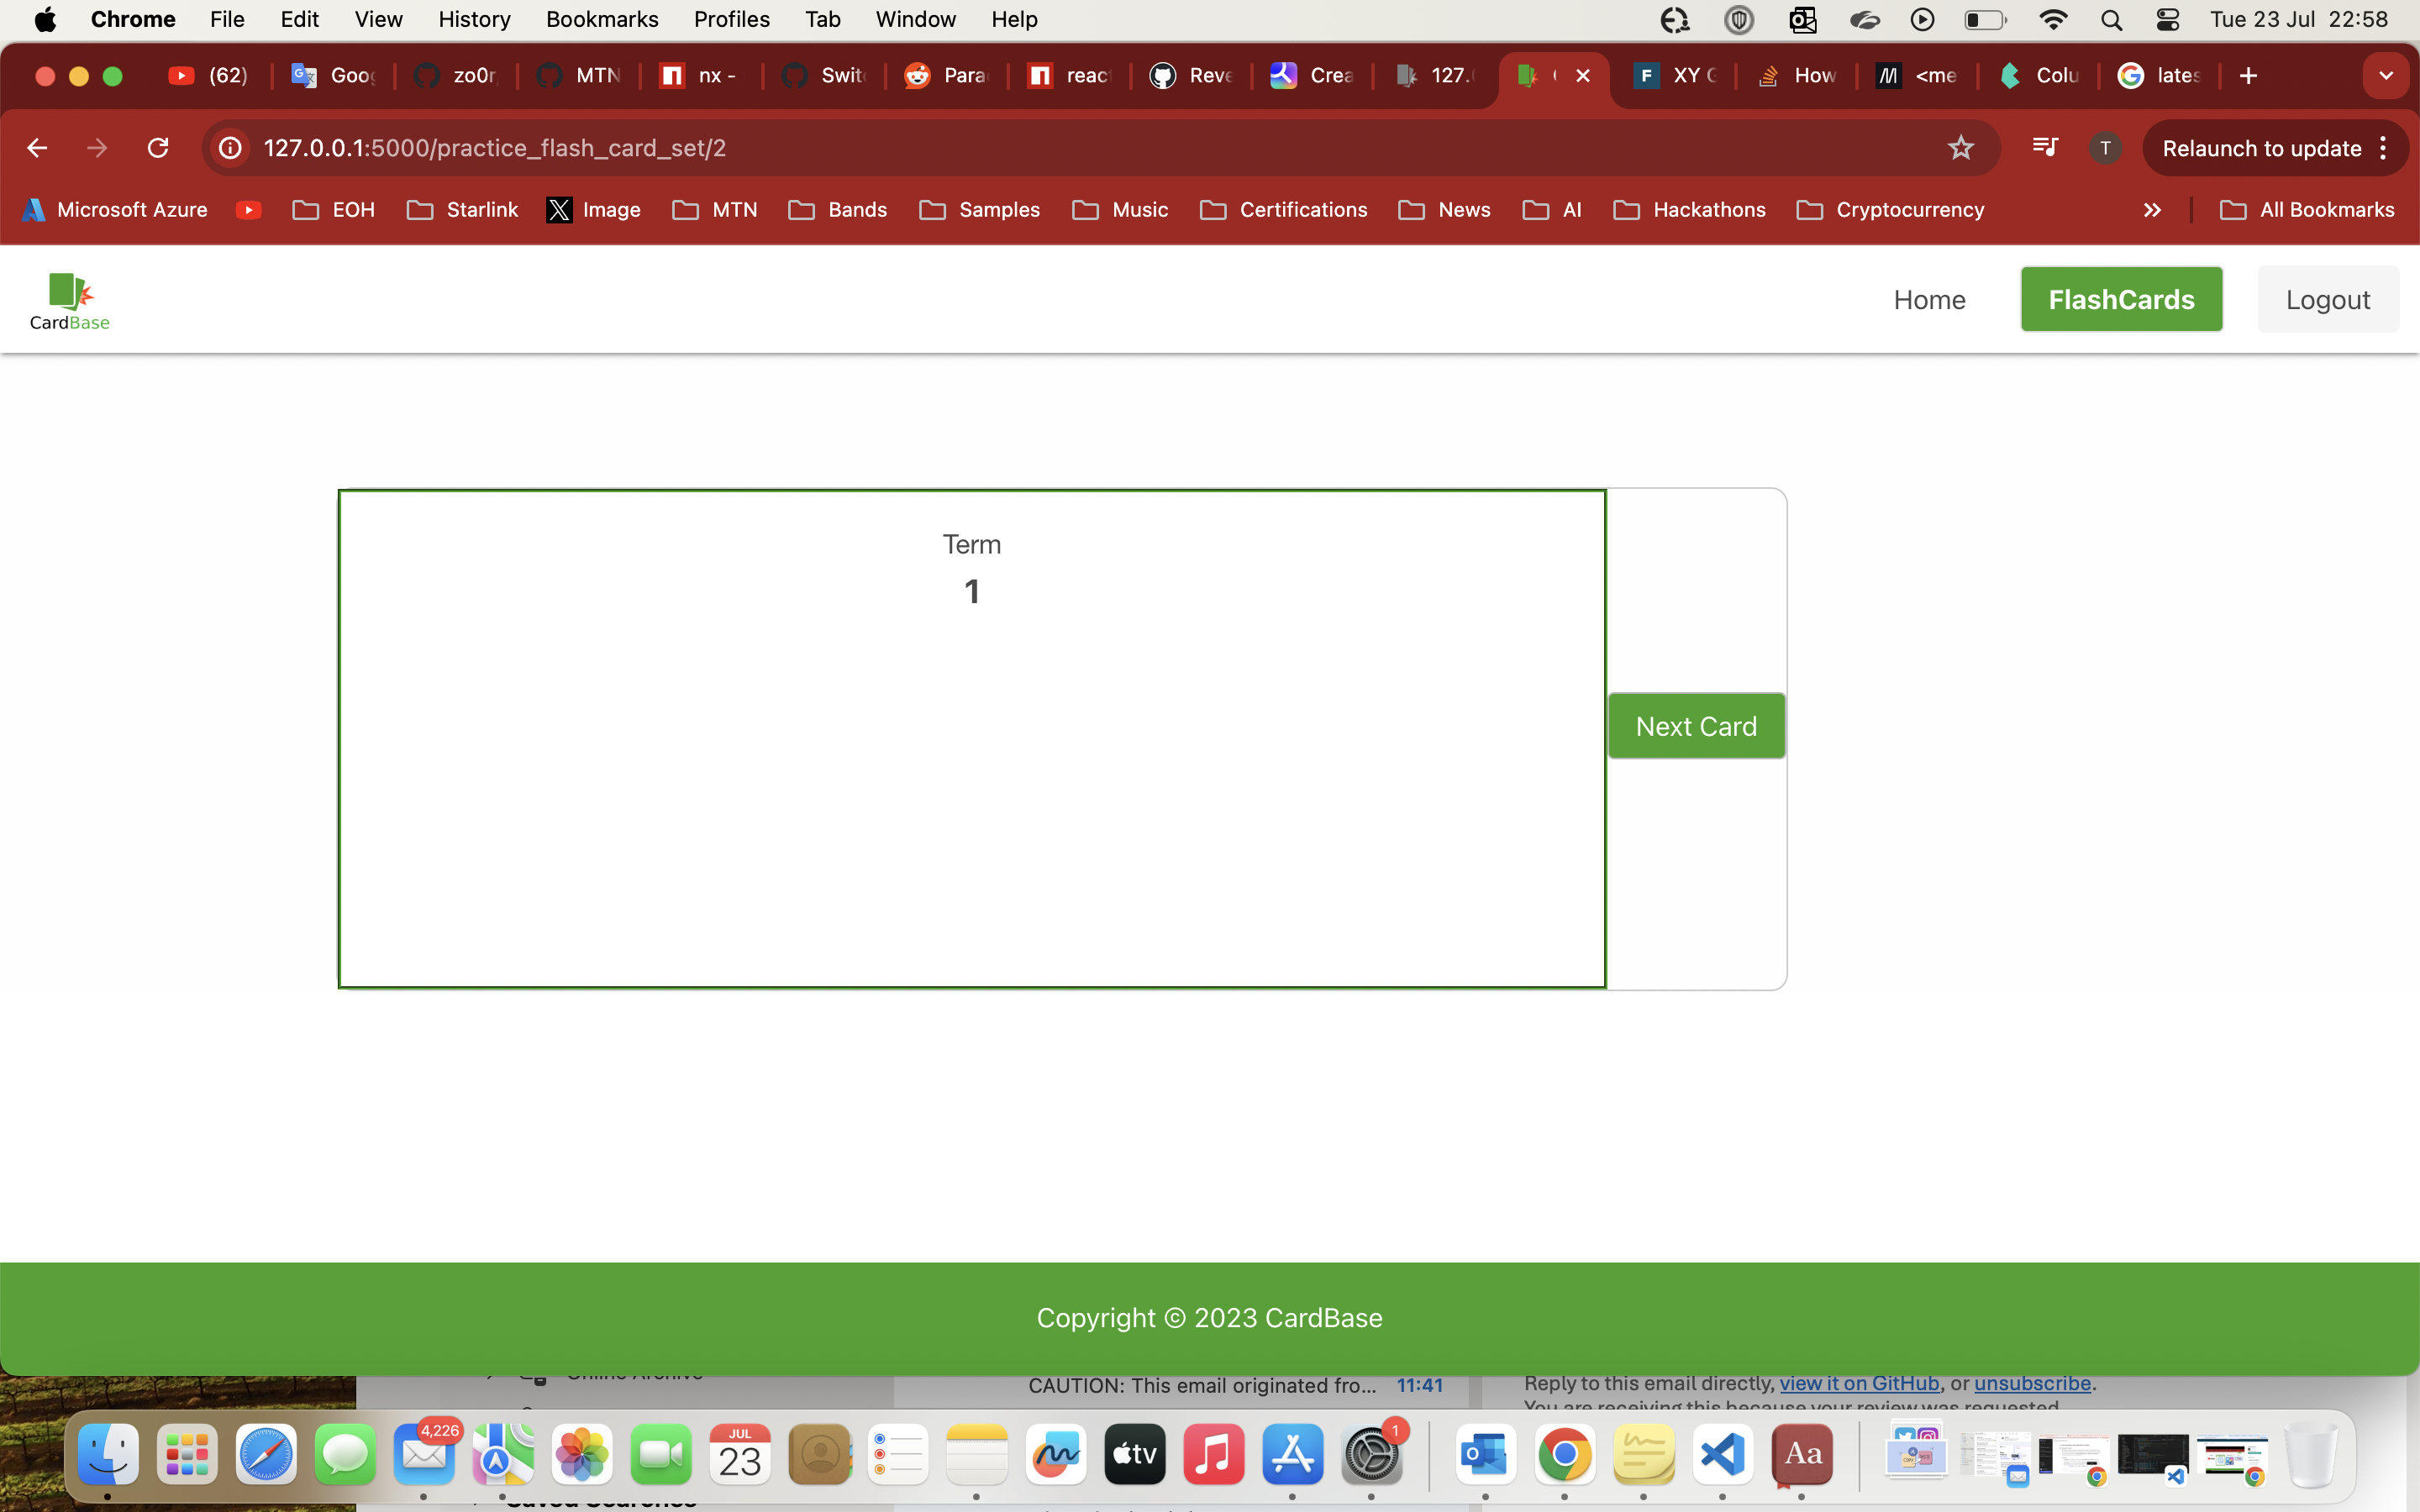Viewport: 2420px width, 1512px height.
Task: Expand hidden bookmarks with the double chevron
Action: 2152,210
